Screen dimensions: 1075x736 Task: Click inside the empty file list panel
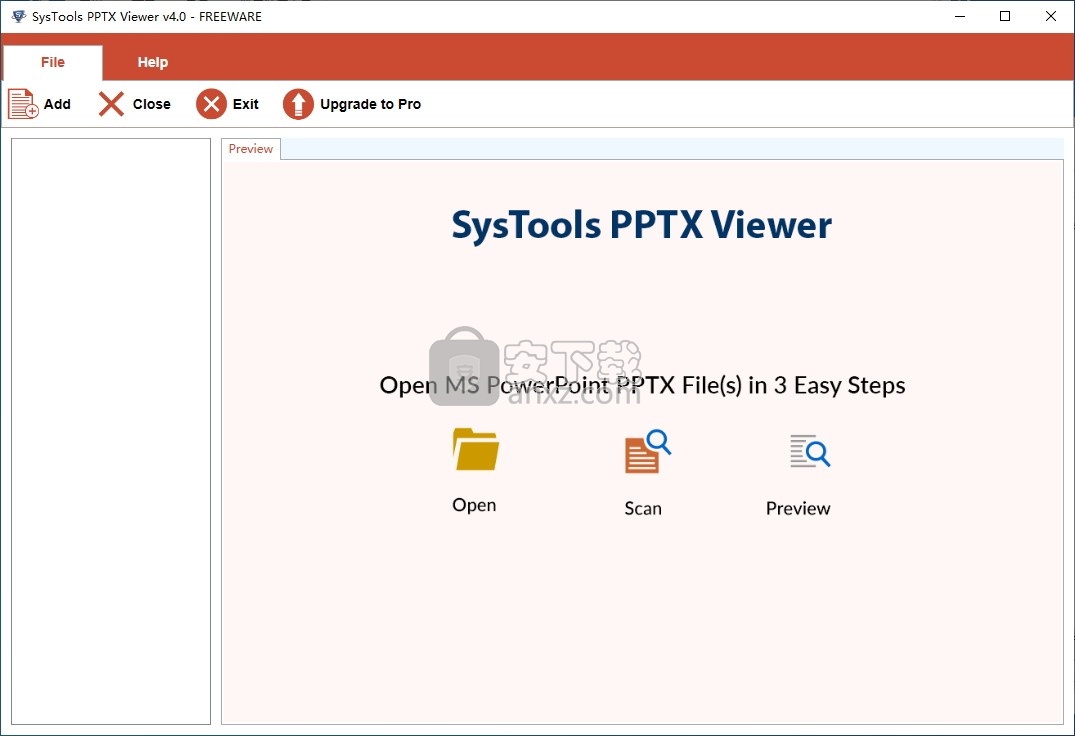[x=111, y=431]
